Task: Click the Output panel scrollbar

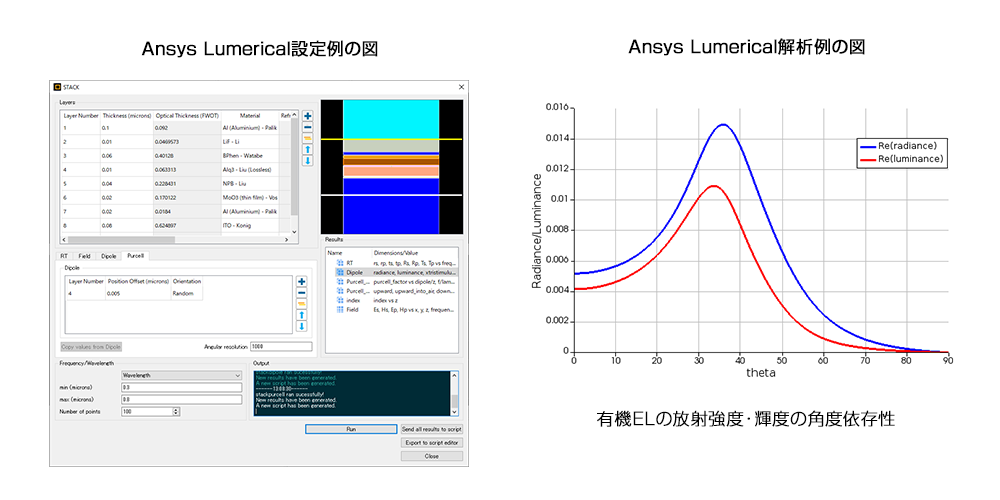Action: click(455, 393)
